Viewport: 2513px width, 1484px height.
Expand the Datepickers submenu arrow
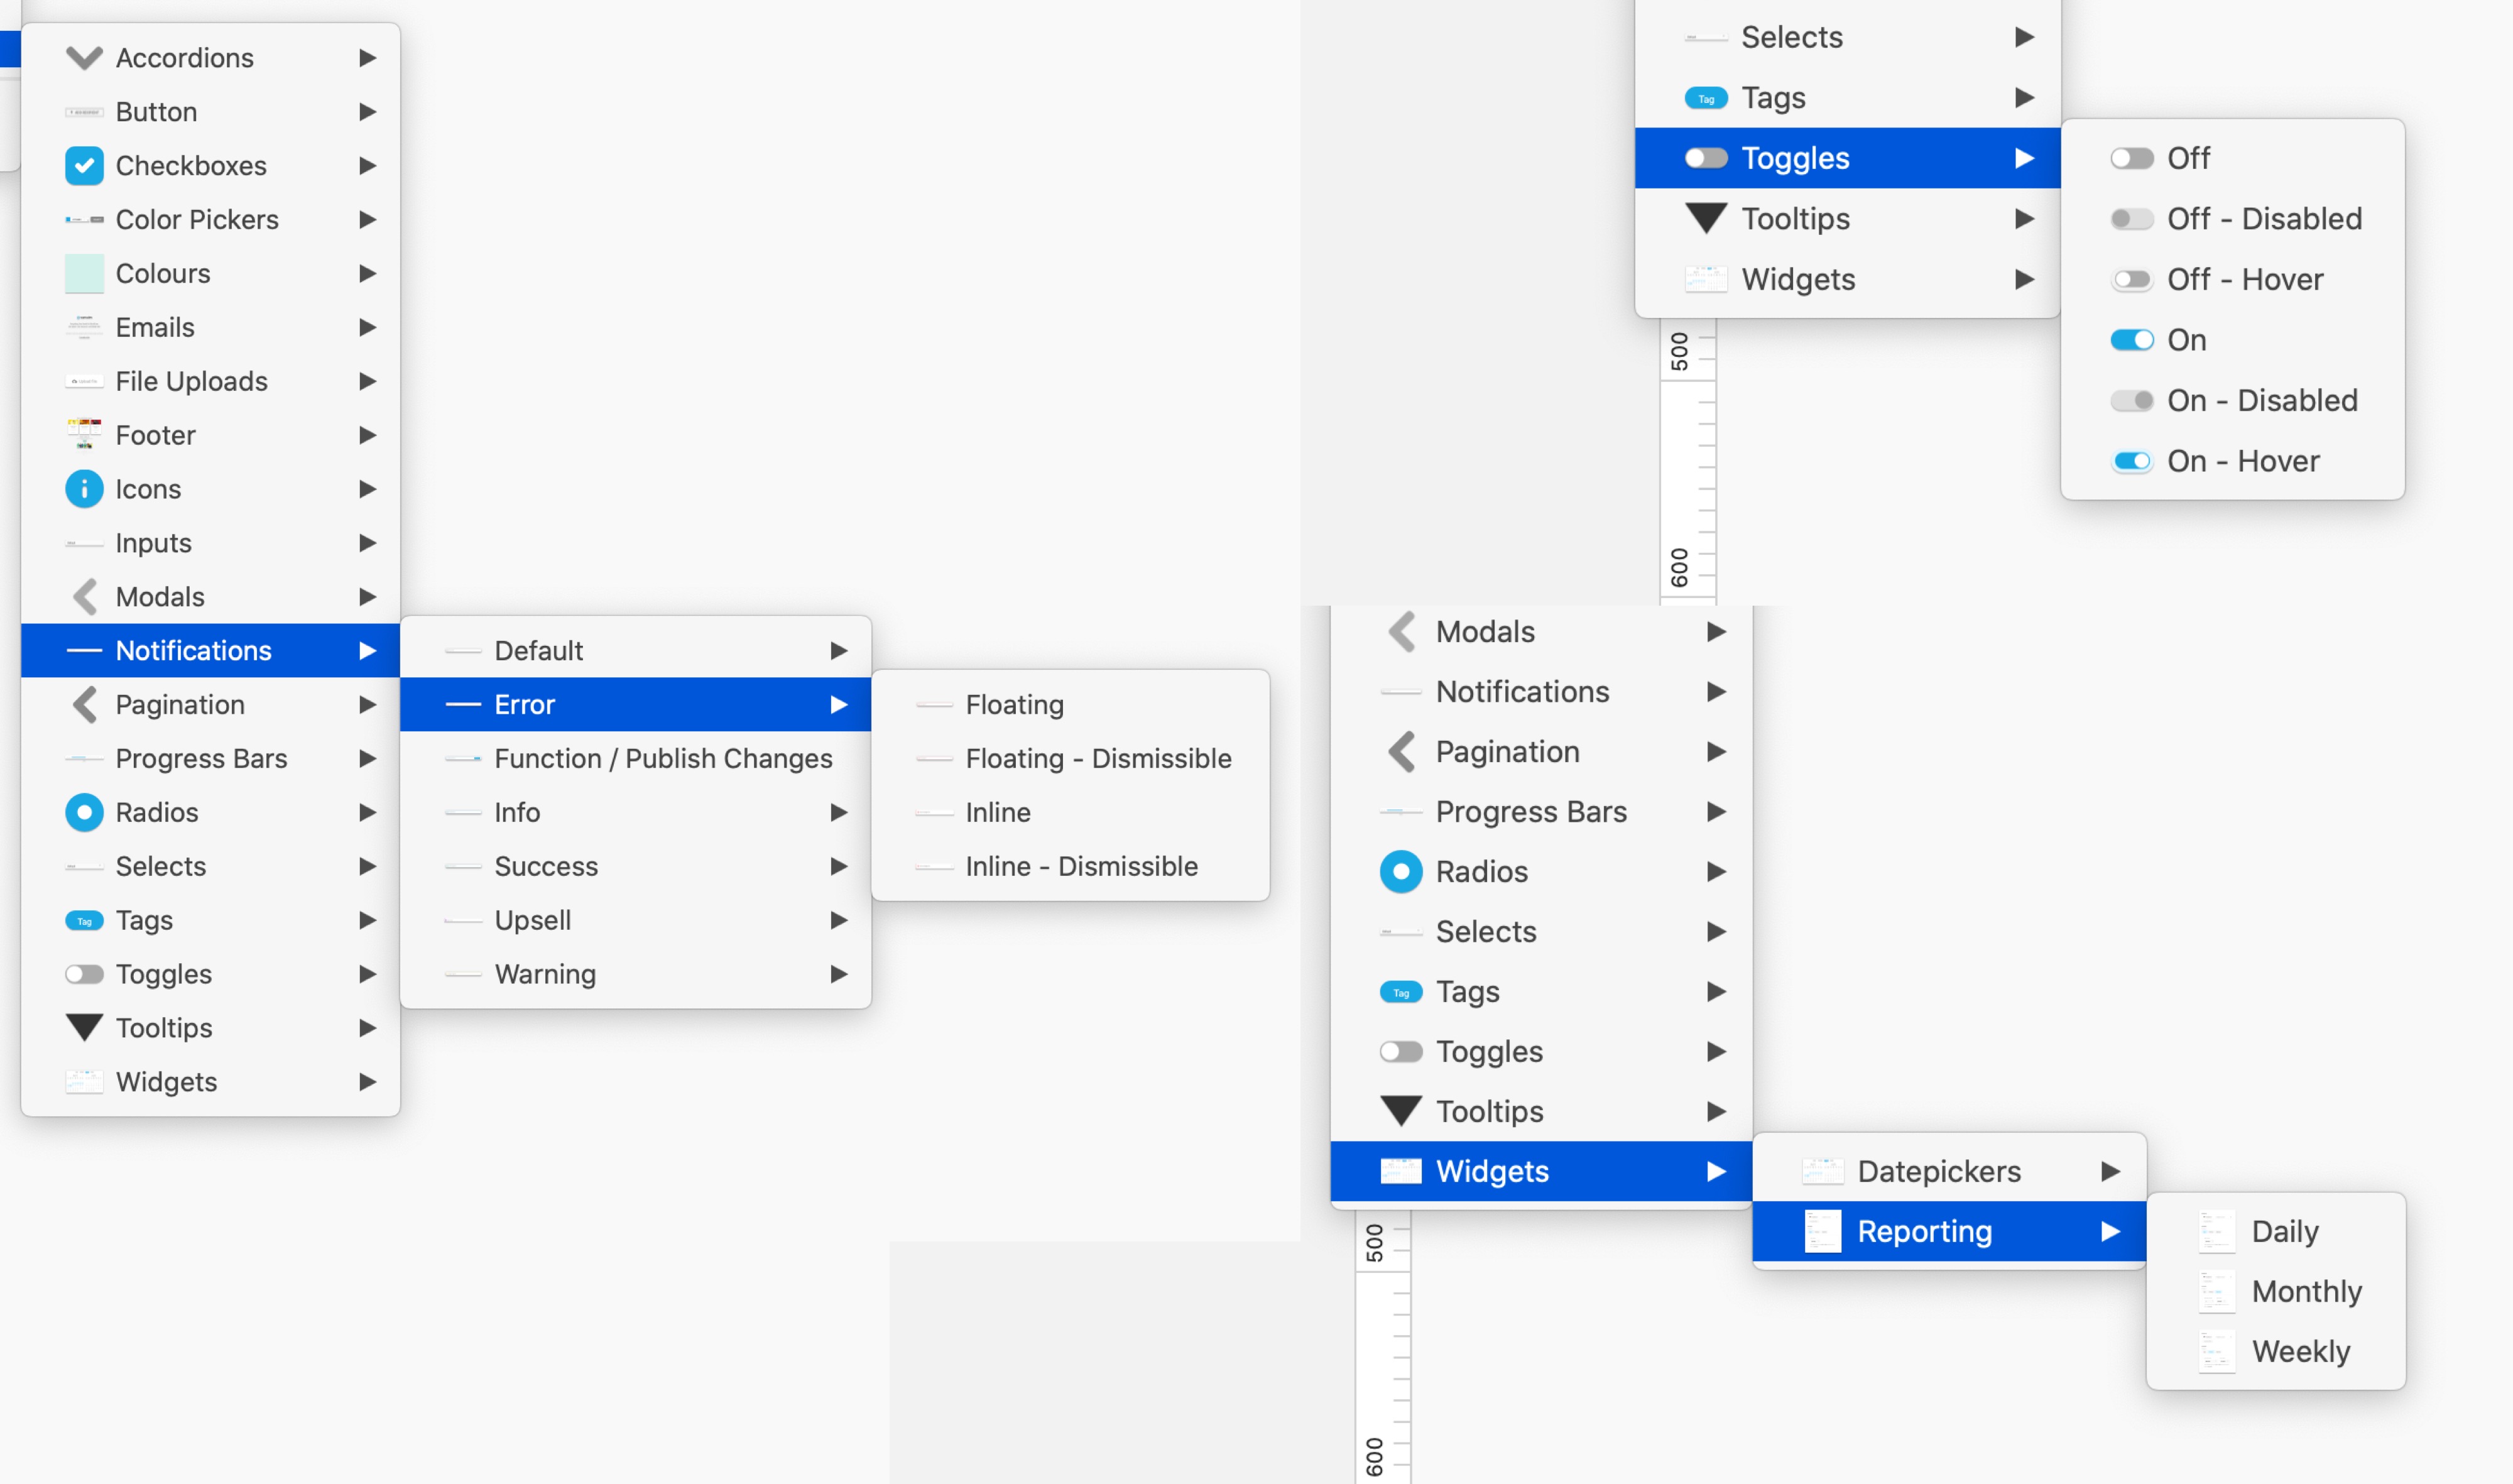click(2111, 1171)
